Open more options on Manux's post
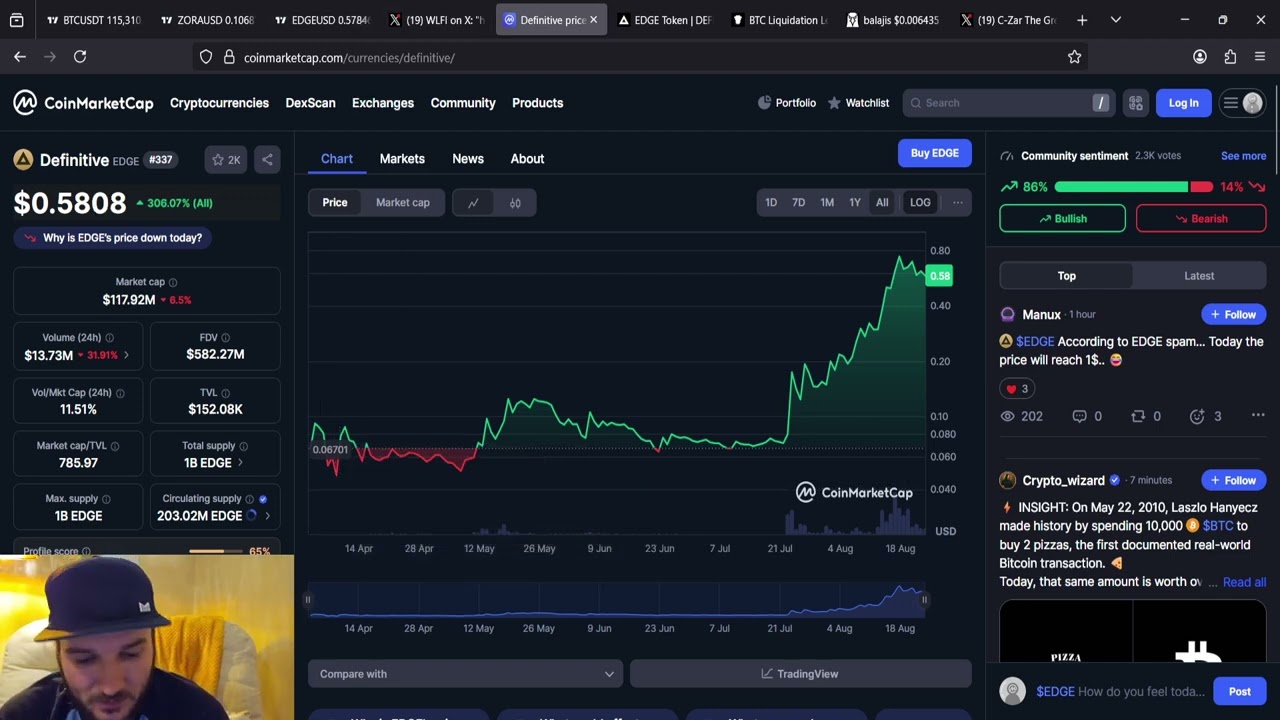Viewport: 1280px width, 720px height. (1258, 416)
